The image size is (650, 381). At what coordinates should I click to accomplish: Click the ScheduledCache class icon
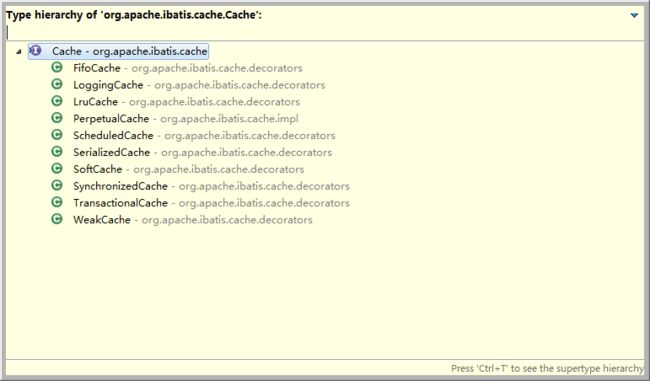coord(57,135)
